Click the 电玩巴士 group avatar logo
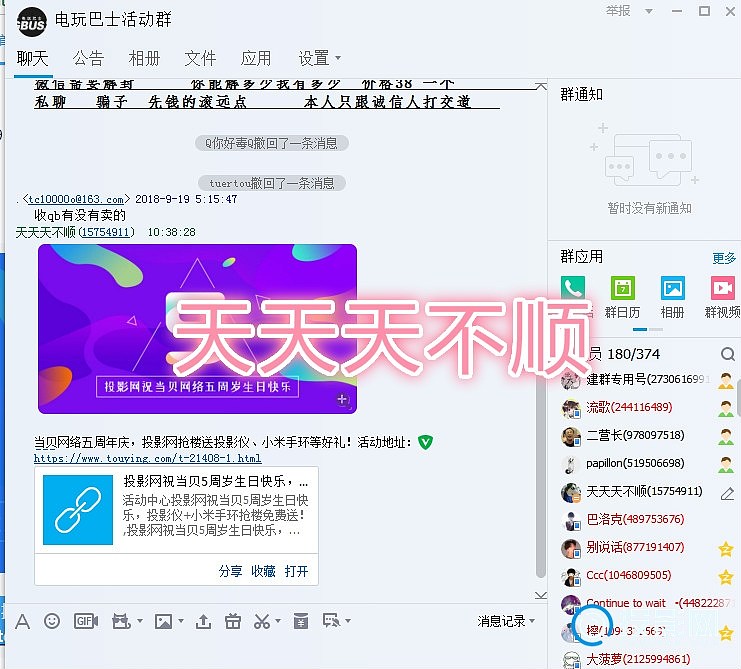This screenshot has height=669, width=741. (x=32, y=22)
